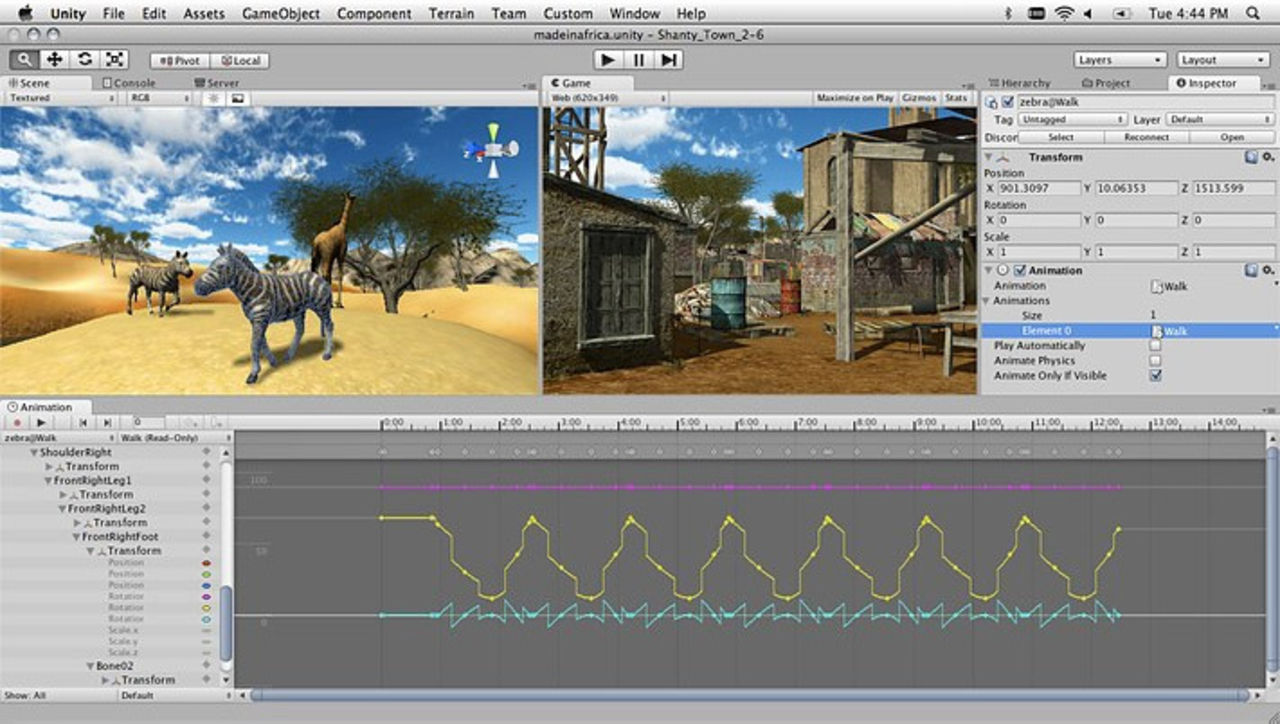The width and height of the screenshot is (1280, 724).
Task: Click the Step forward playback button
Action: [x=669, y=60]
